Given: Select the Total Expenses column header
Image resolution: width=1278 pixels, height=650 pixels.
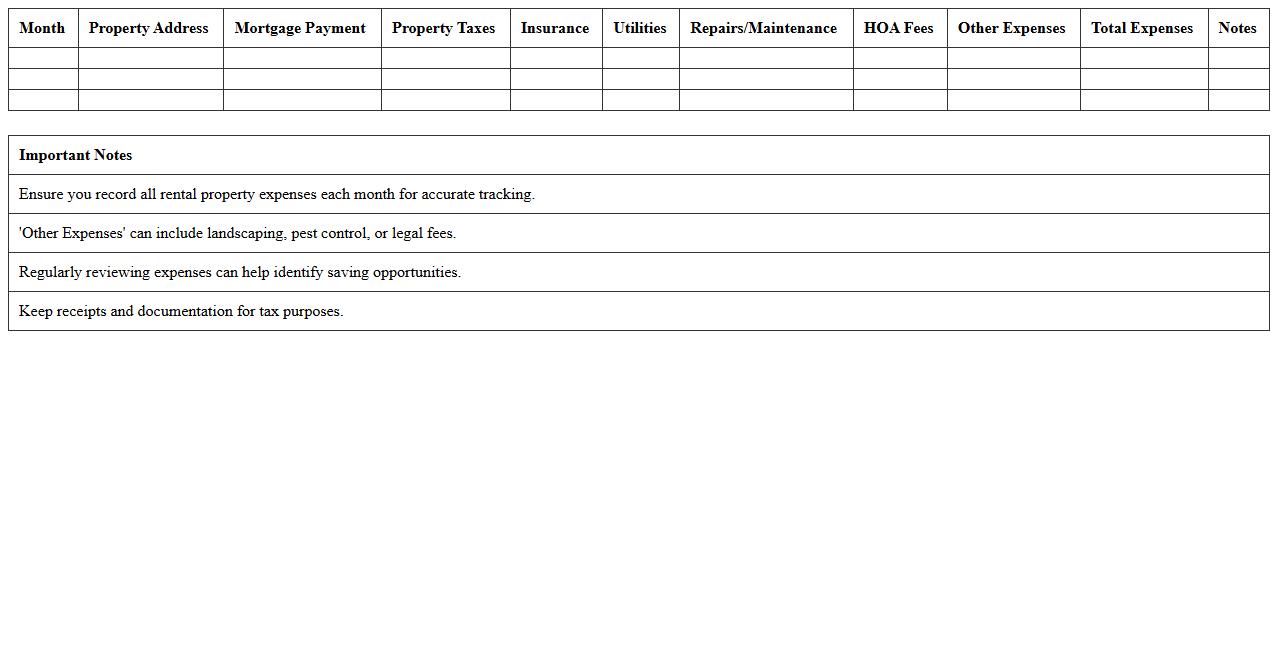Looking at the screenshot, I should pyautogui.click(x=1143, y=28).
